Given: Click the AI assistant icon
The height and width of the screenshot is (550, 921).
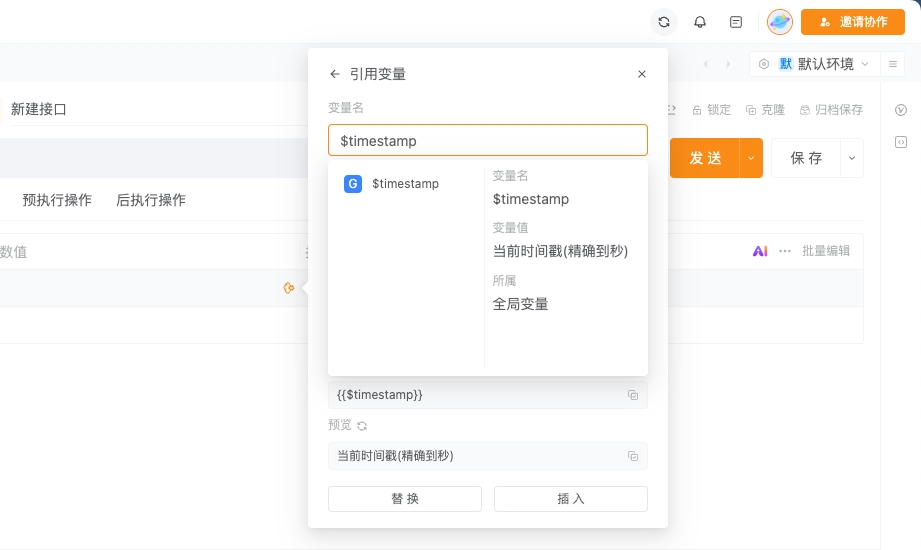Looking at the screenshot, I should click(x=760, y=251).
